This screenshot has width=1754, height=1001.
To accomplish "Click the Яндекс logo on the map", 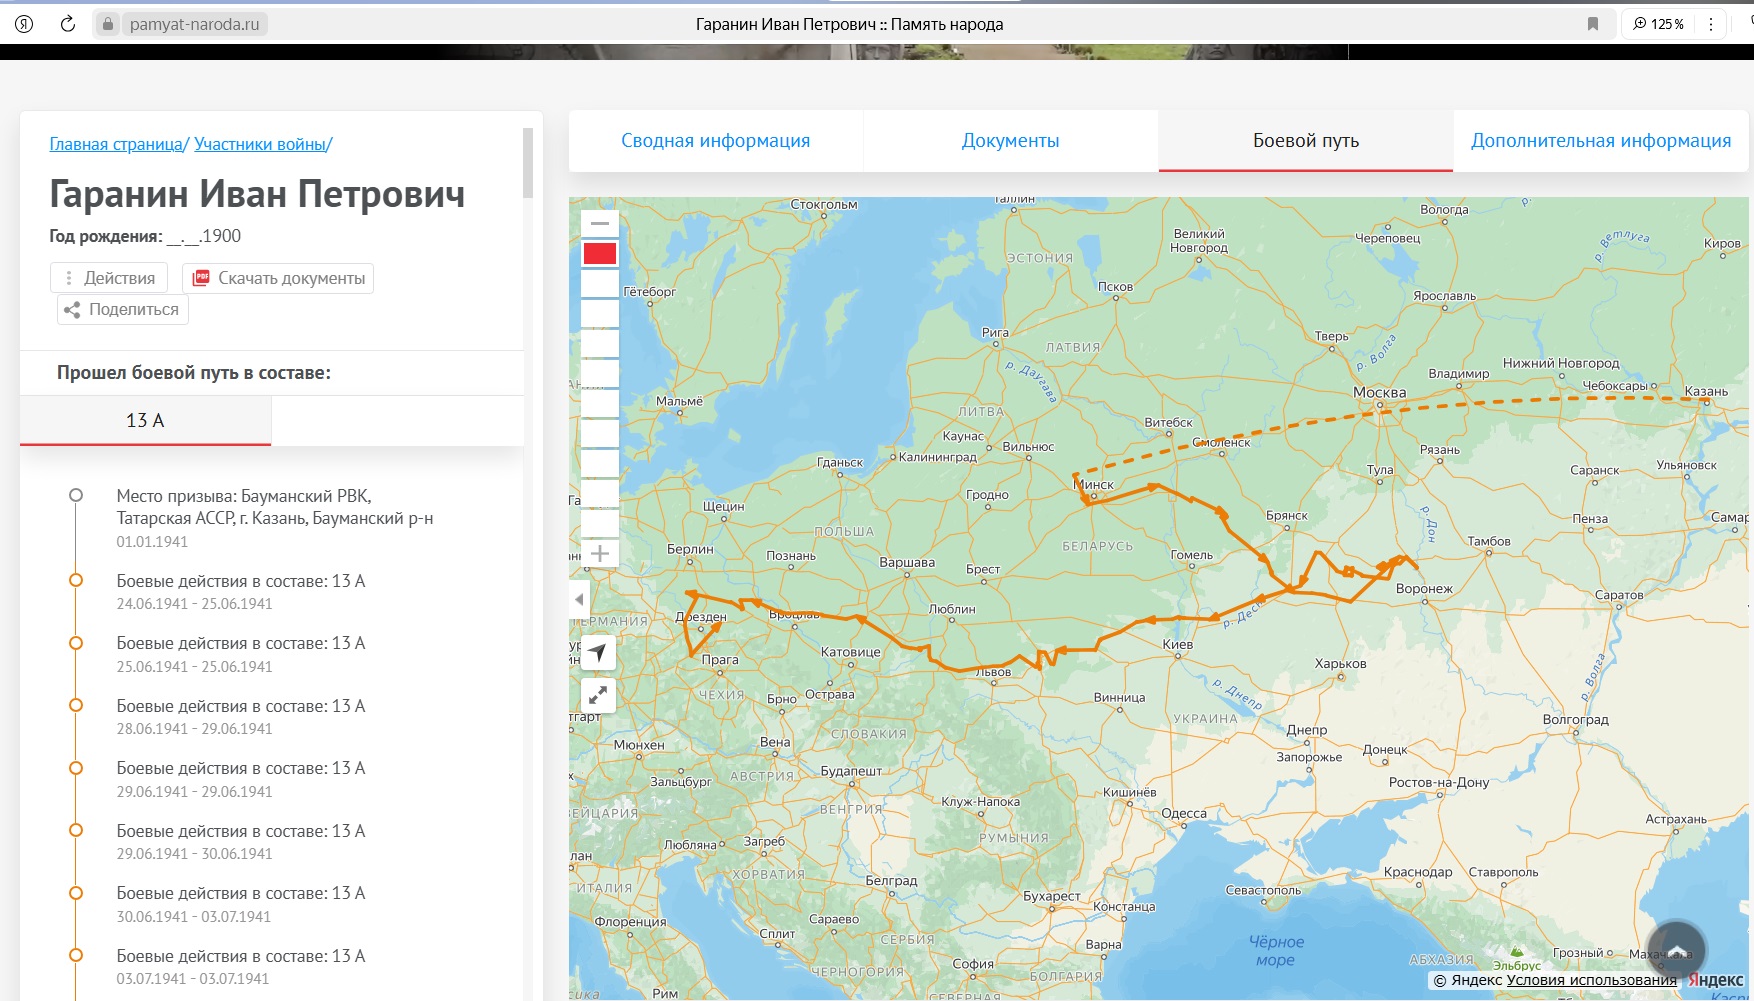I will [x=1716, y=980].
